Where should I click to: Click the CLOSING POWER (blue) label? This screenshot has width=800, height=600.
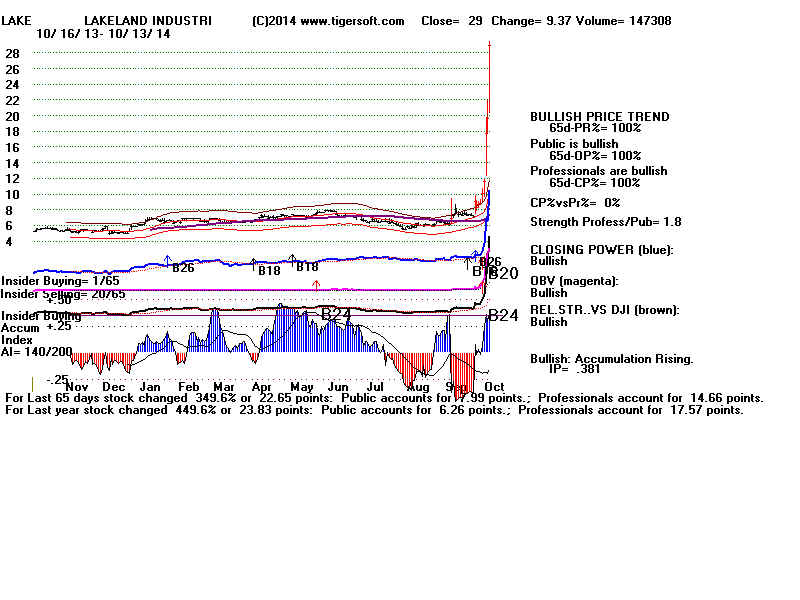[602, 250]
